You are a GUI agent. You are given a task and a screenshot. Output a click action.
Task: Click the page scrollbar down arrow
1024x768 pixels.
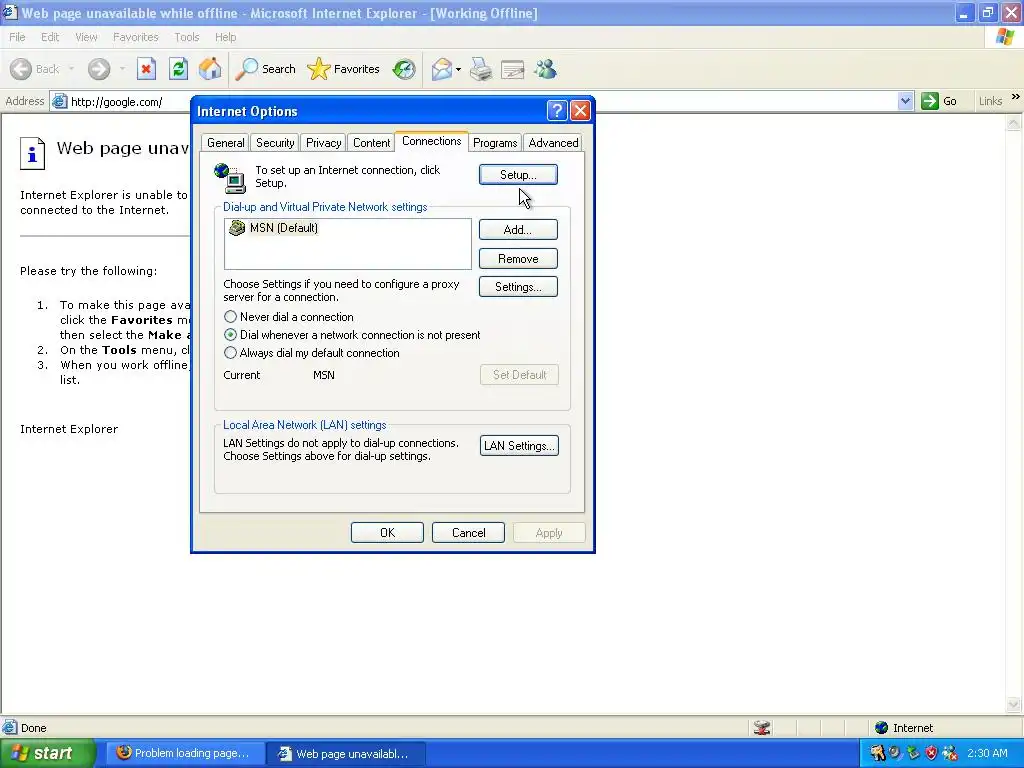[x=1014, y=704]
